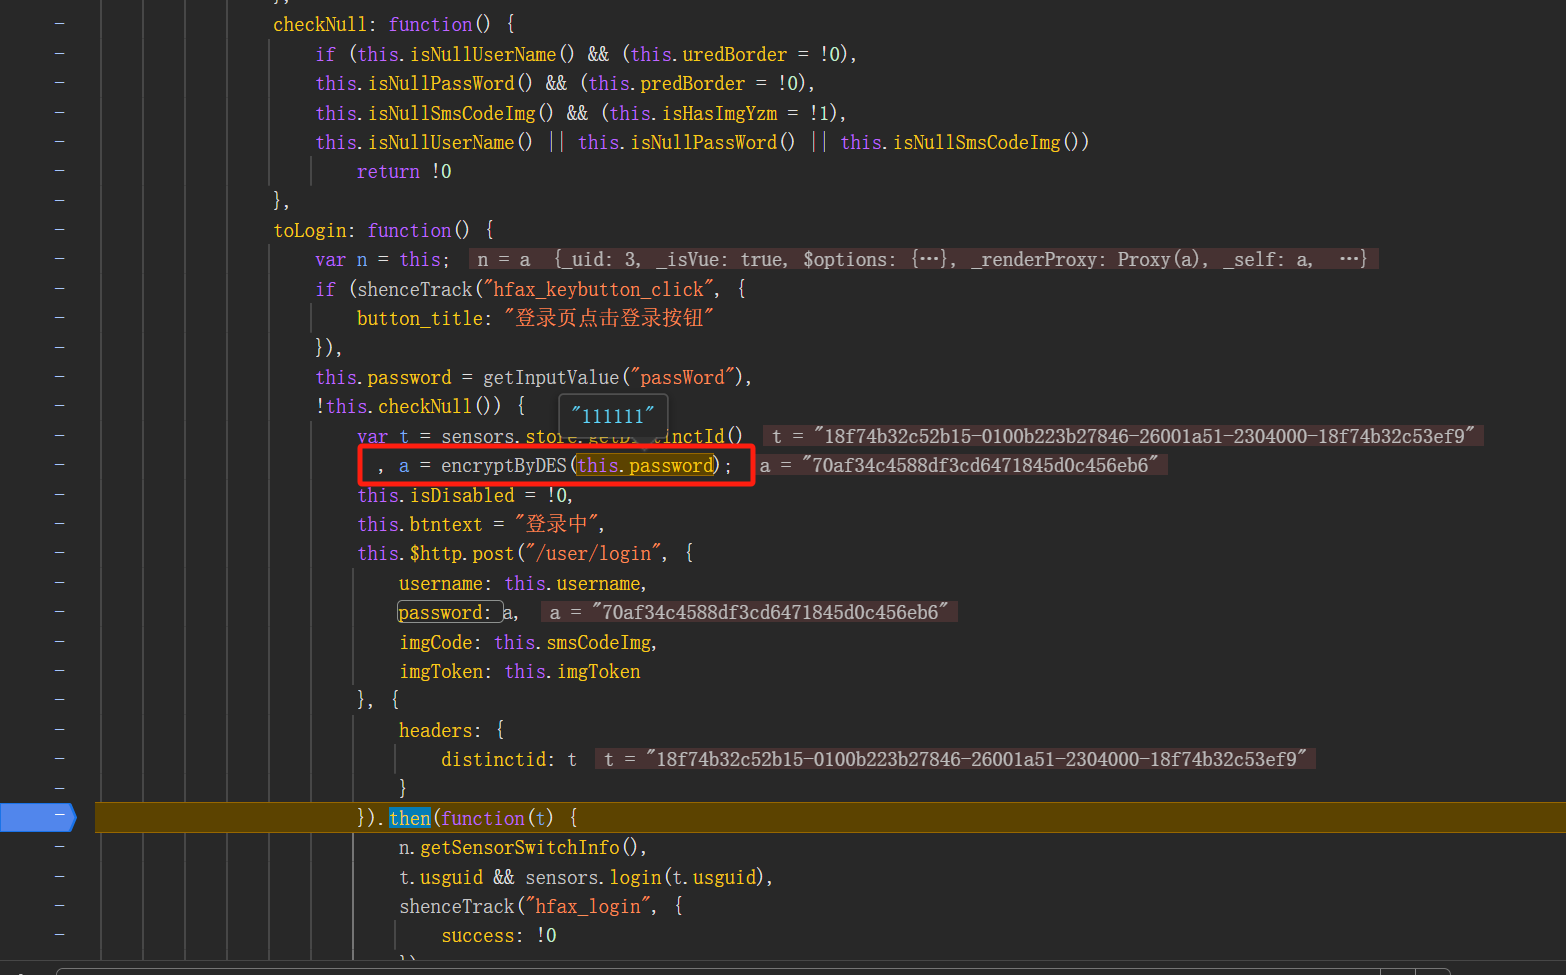Click the gutter dash beside the 'success: !0' line

coord(60,934)
